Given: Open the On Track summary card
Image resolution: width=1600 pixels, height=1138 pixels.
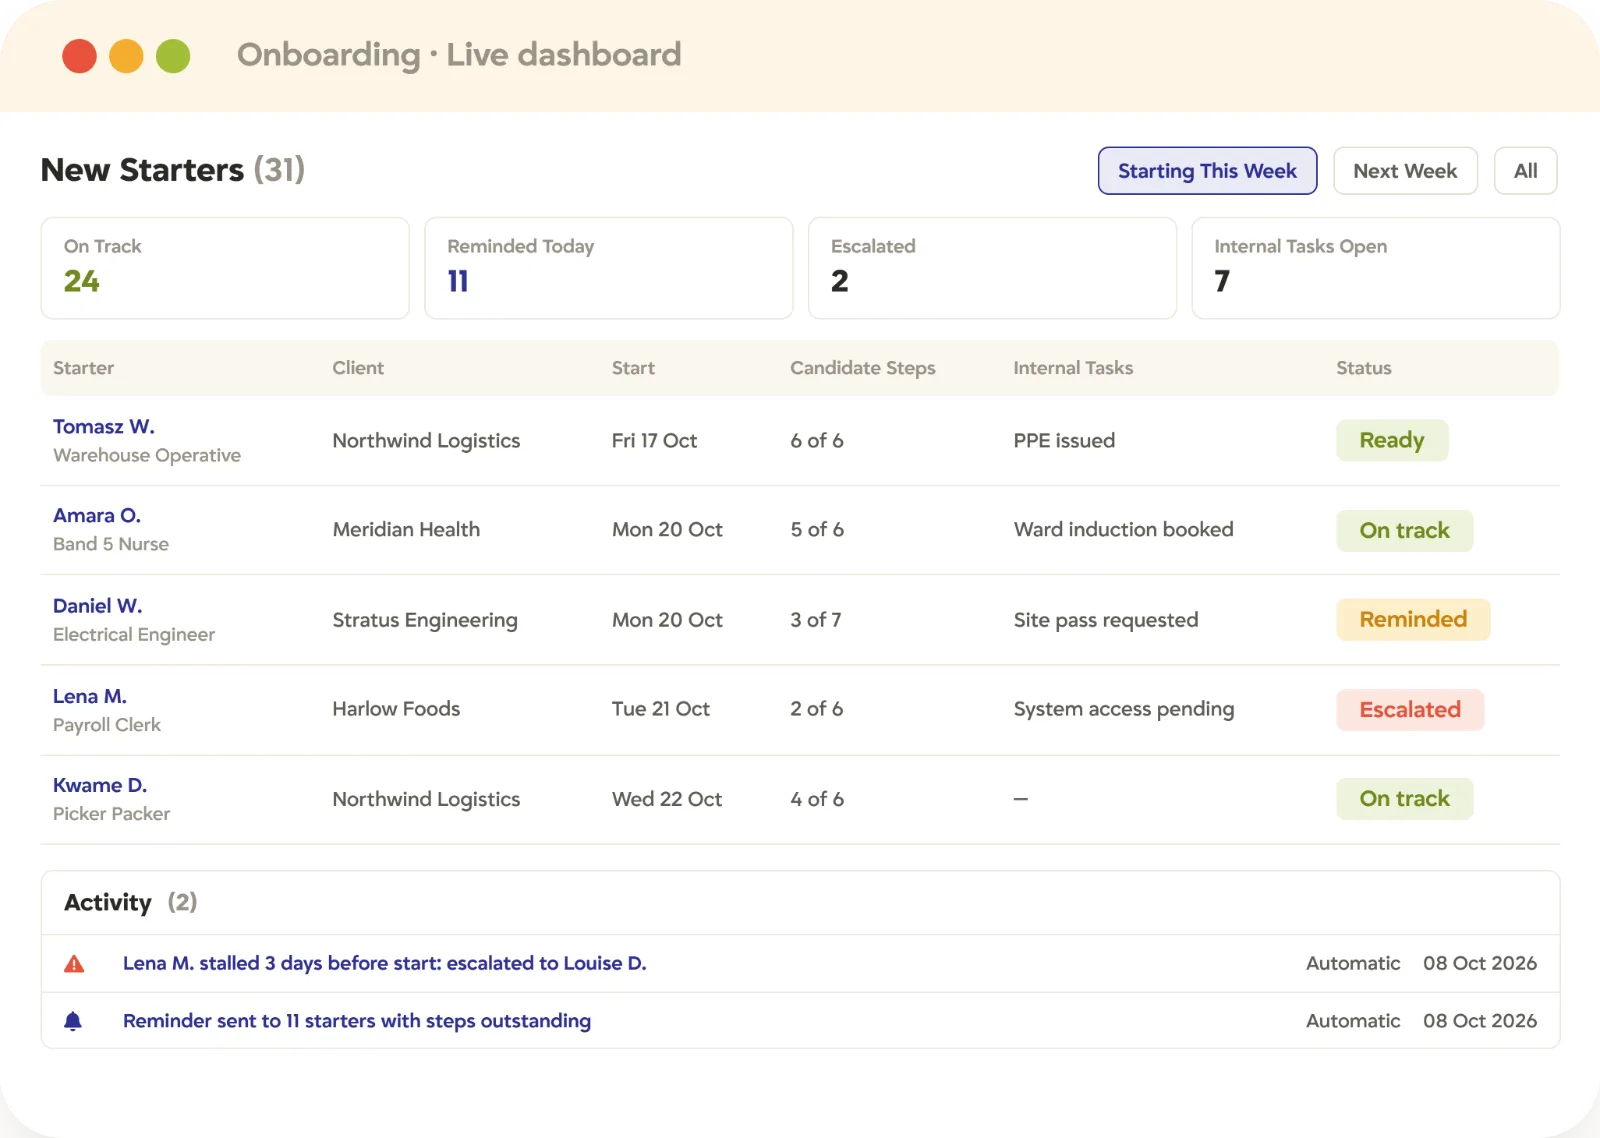Looking at the screenshot, I should coord(225,268).
